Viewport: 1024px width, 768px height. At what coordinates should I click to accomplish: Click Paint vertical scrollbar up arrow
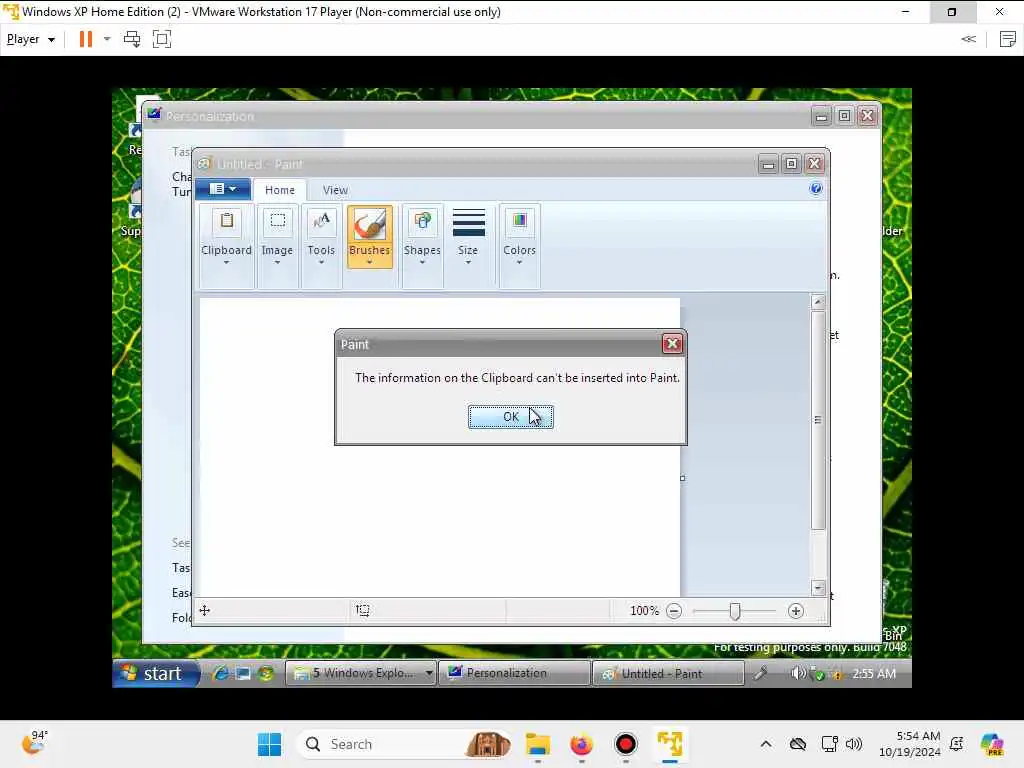coord(818,302)
